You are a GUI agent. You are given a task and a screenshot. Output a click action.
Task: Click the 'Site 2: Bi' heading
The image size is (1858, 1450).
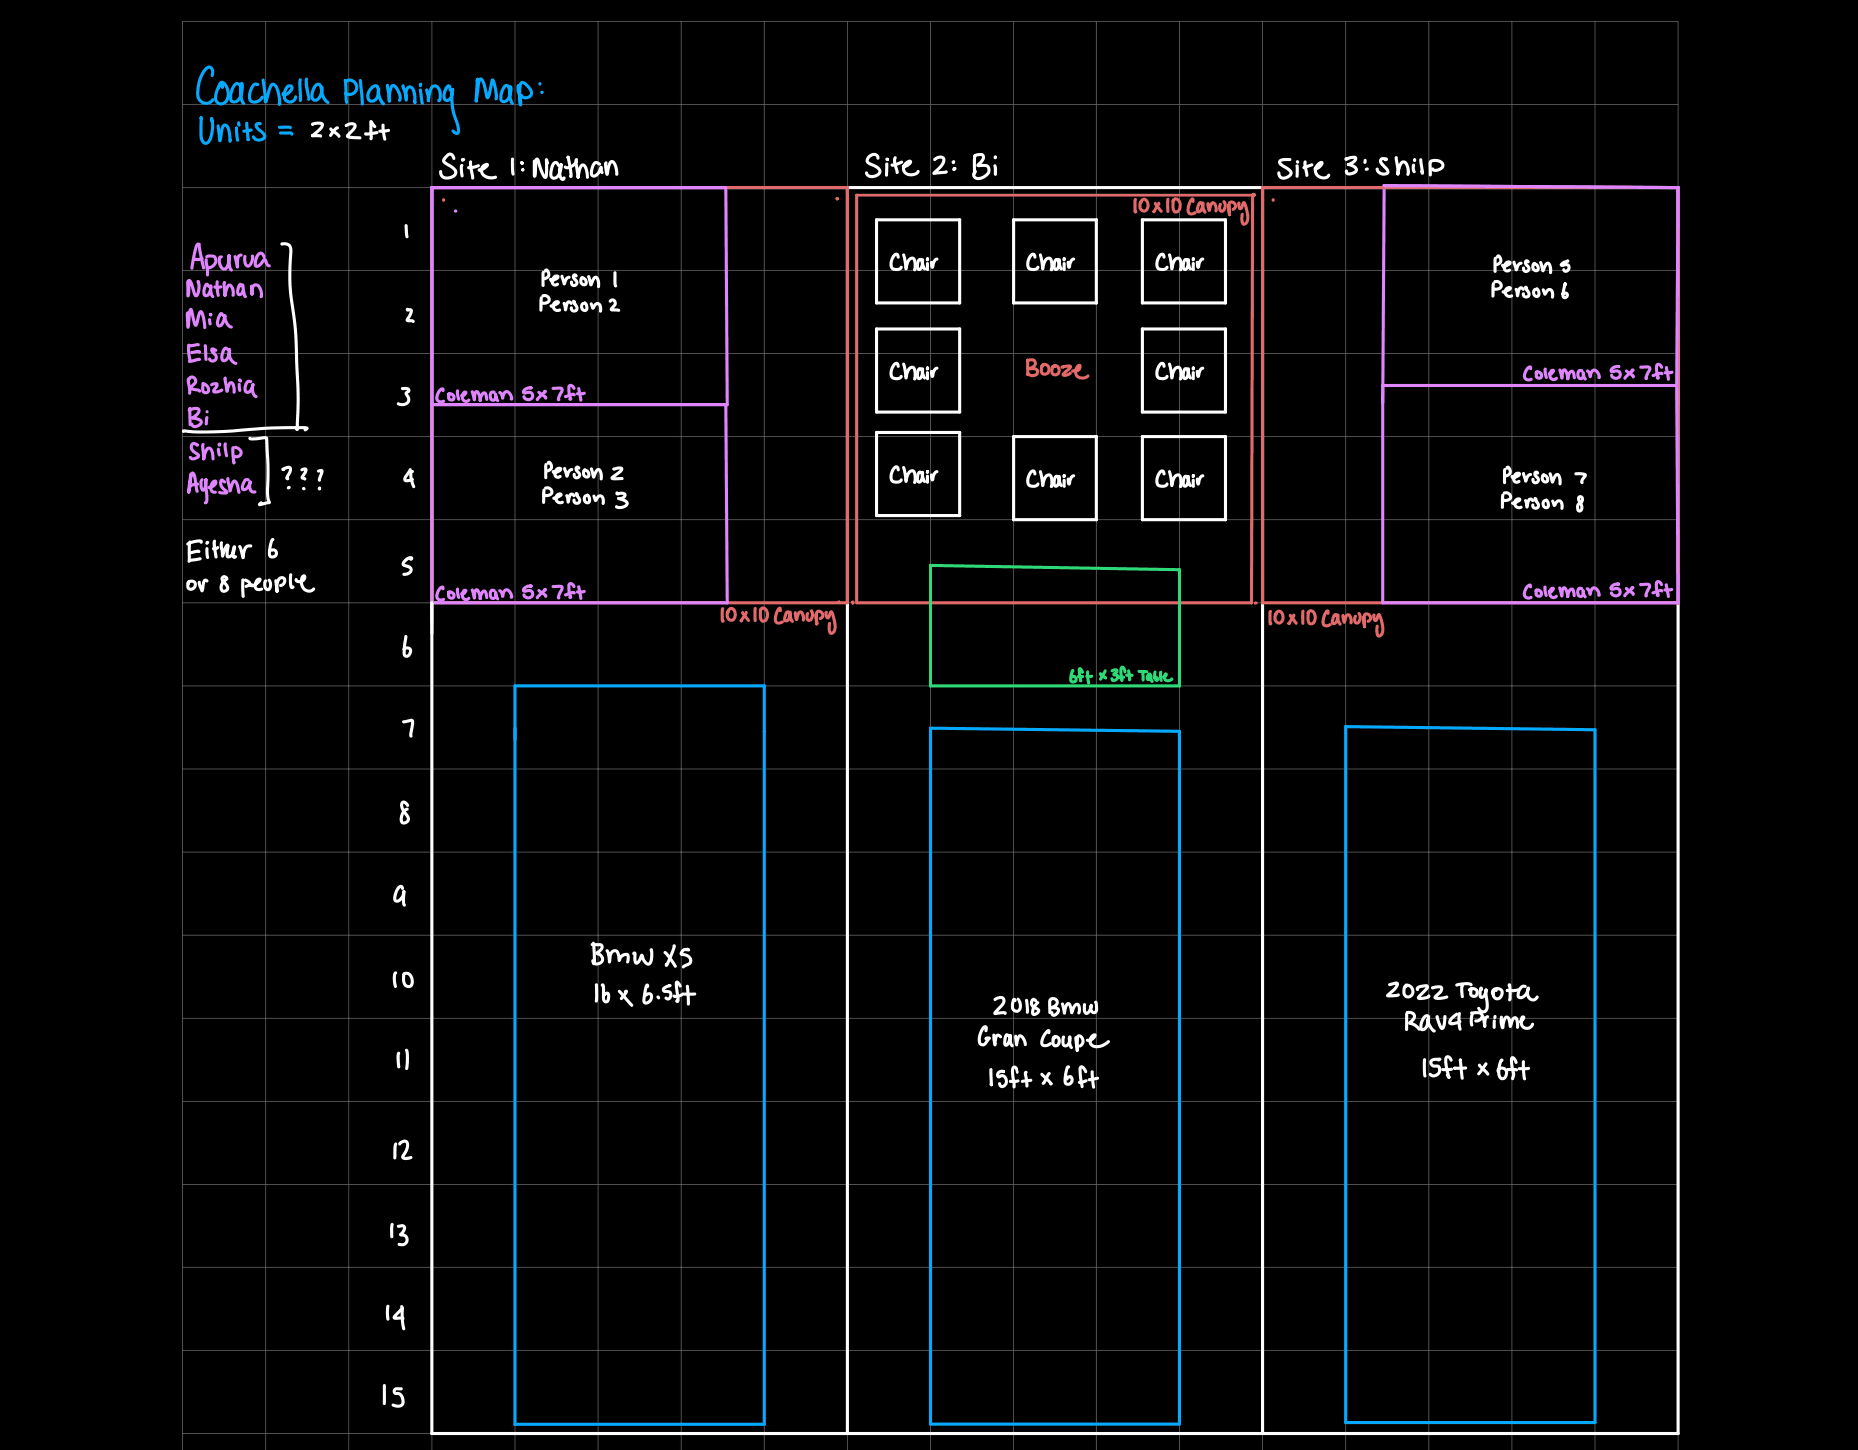pyautogui.click(x=931, y=166)
